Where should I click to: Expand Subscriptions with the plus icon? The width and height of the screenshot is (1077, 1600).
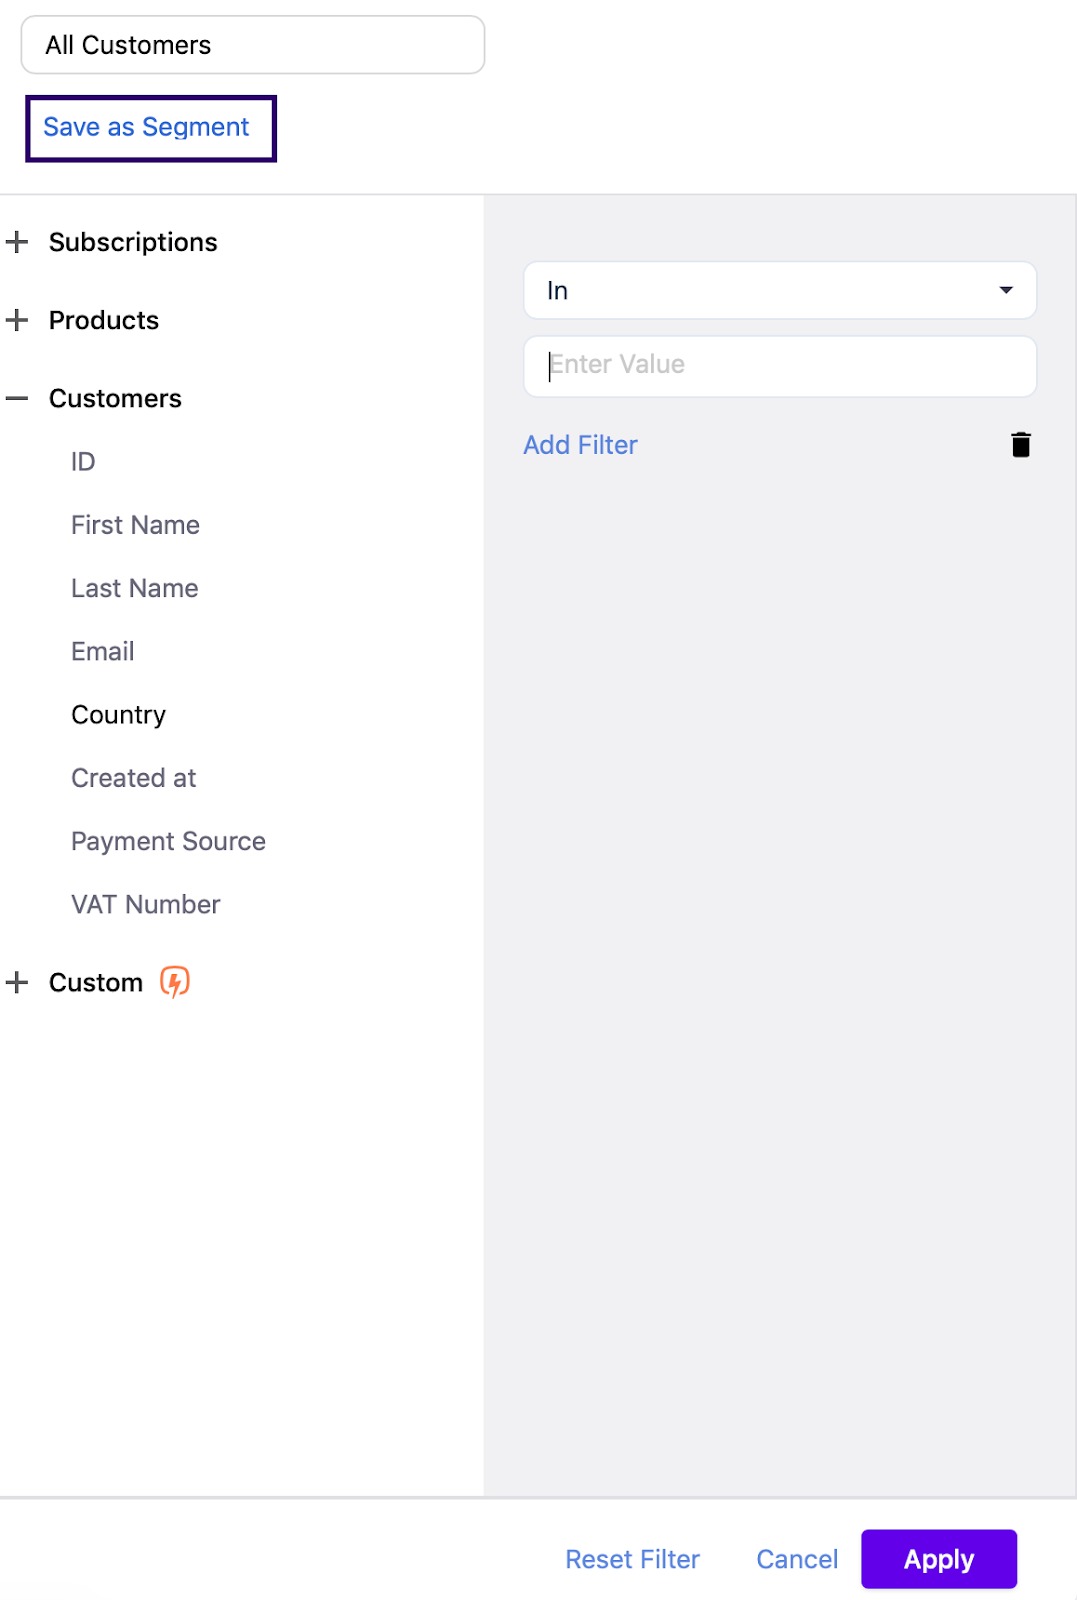(17, 242)
